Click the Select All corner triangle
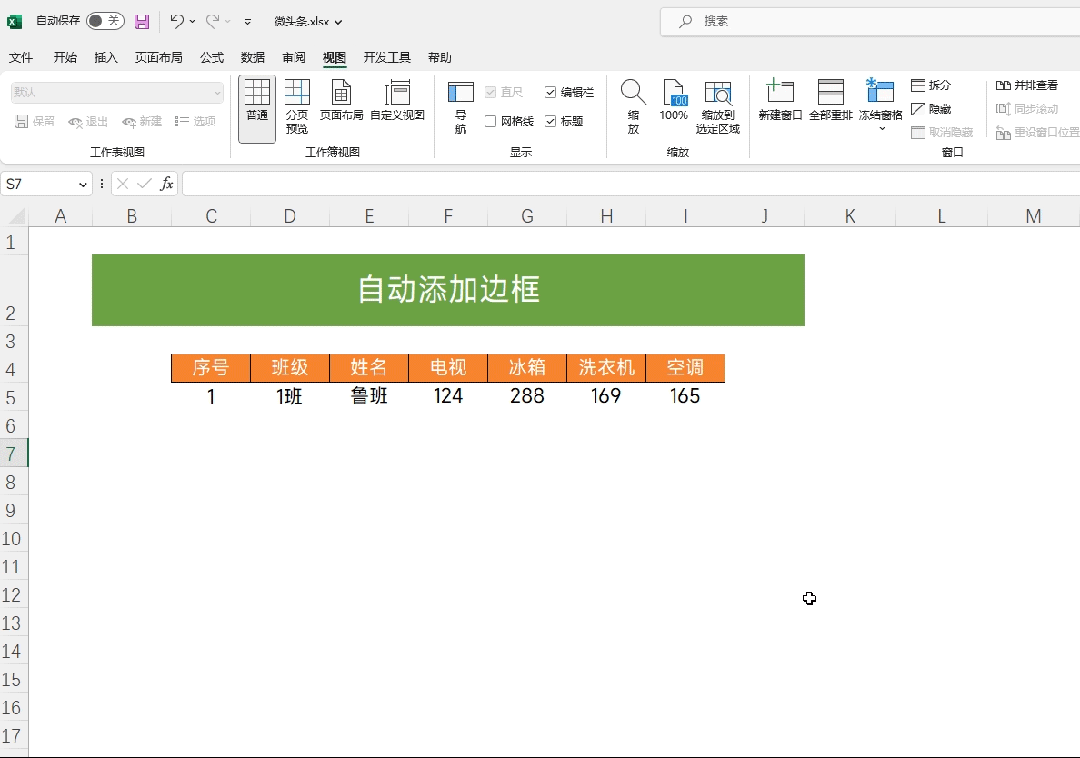 pos(17,217)
